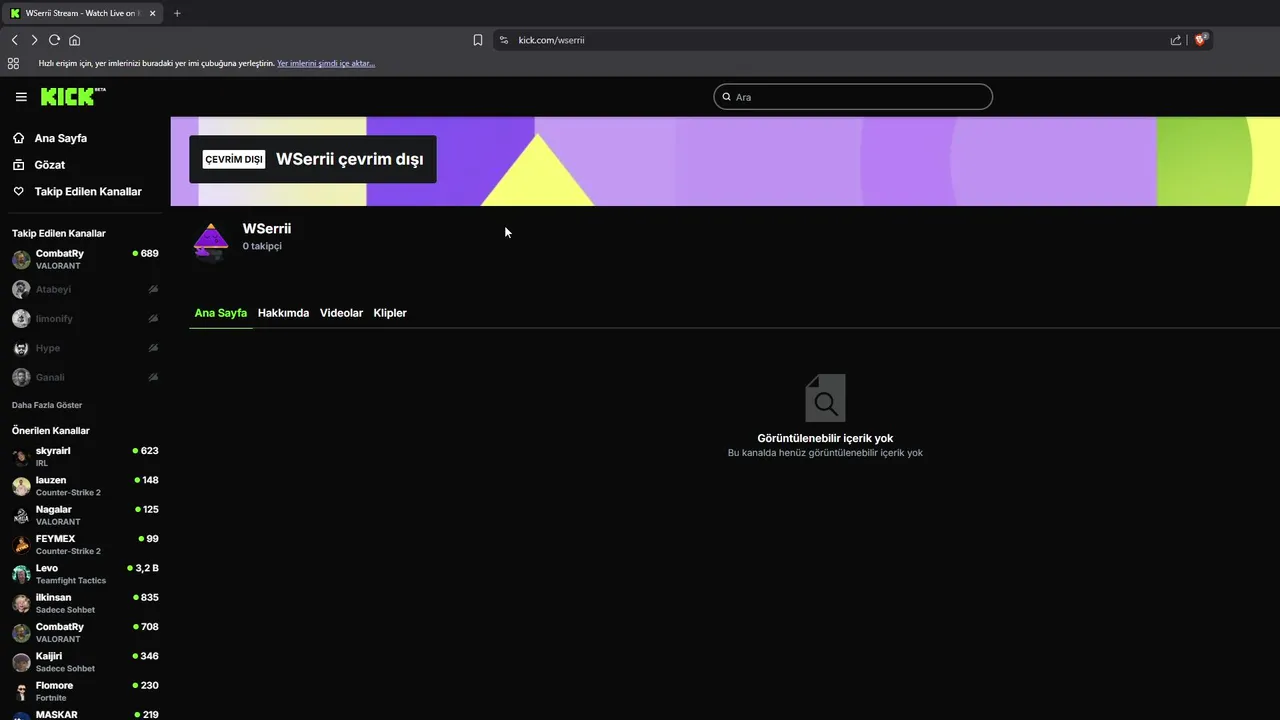This screenshot has width=1280, height=720.
Task: Expand Daha Fazla Göster list
Action: tap(47, 405)
